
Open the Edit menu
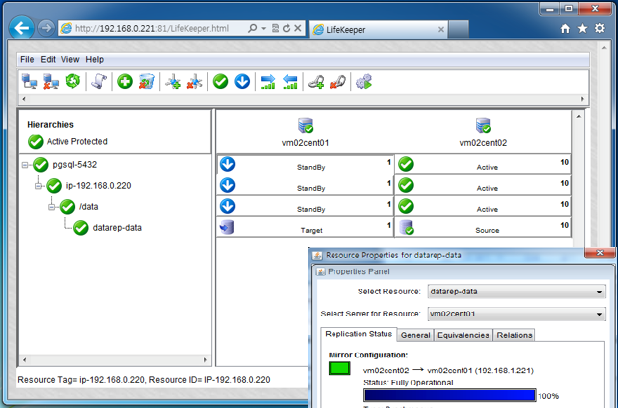coord(48,60)
